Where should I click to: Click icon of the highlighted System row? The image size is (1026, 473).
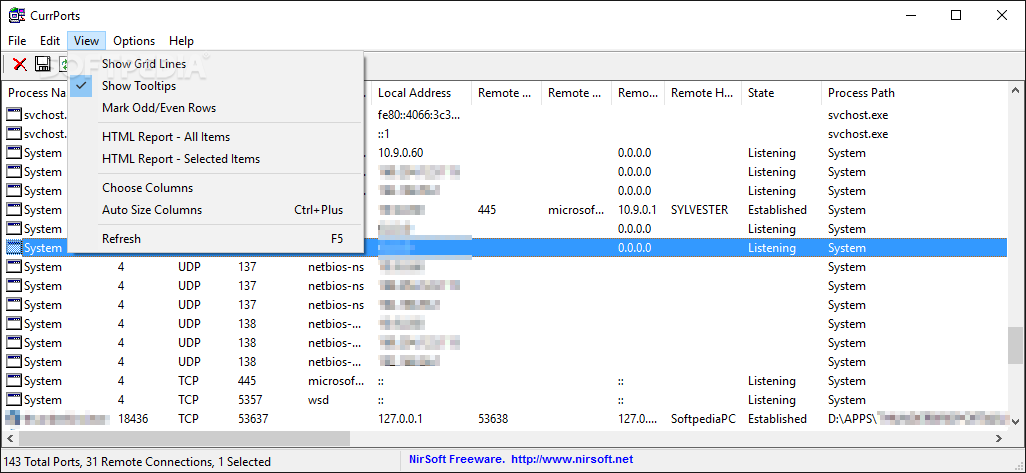(14, 248)
